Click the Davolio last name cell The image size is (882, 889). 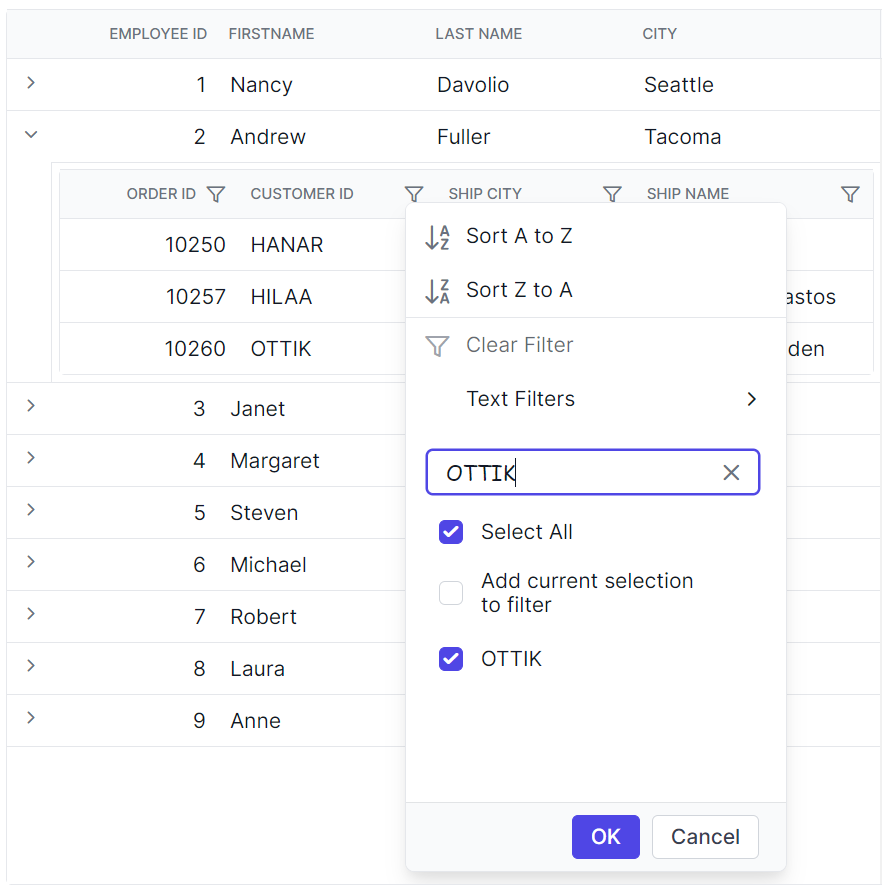click(473, 85)
